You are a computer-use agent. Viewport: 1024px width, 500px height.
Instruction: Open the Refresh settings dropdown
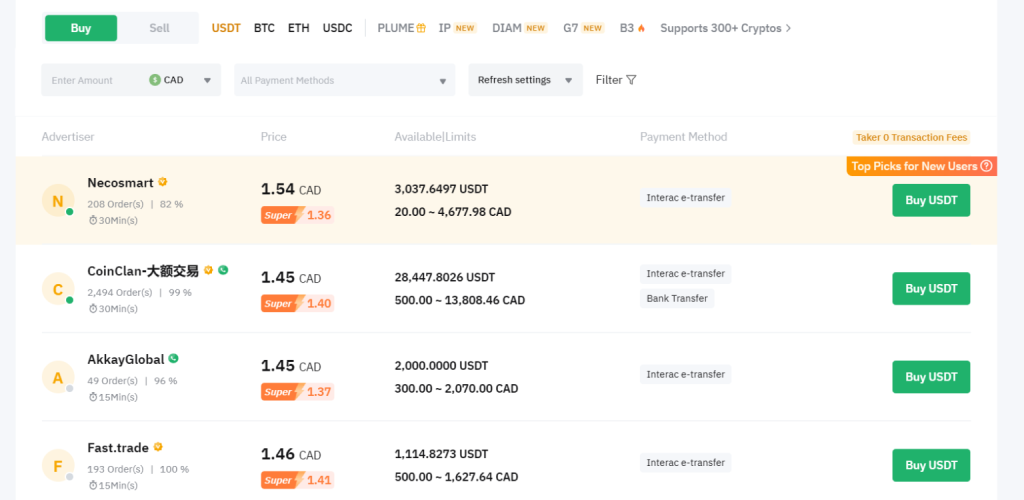point(525,80)
